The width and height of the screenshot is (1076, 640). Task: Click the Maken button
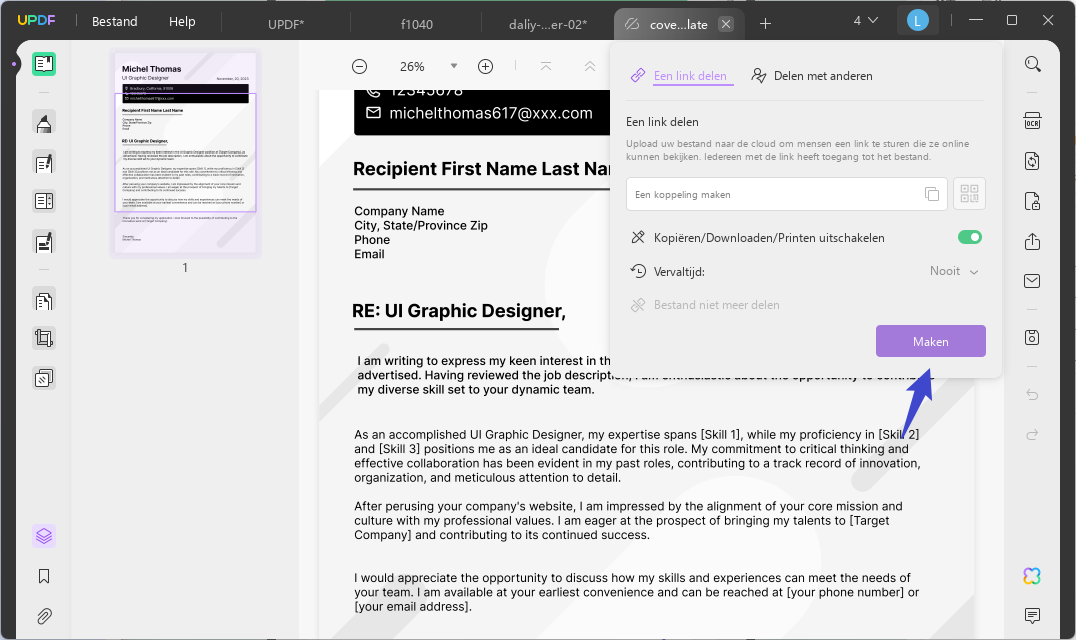click(931, 341)
